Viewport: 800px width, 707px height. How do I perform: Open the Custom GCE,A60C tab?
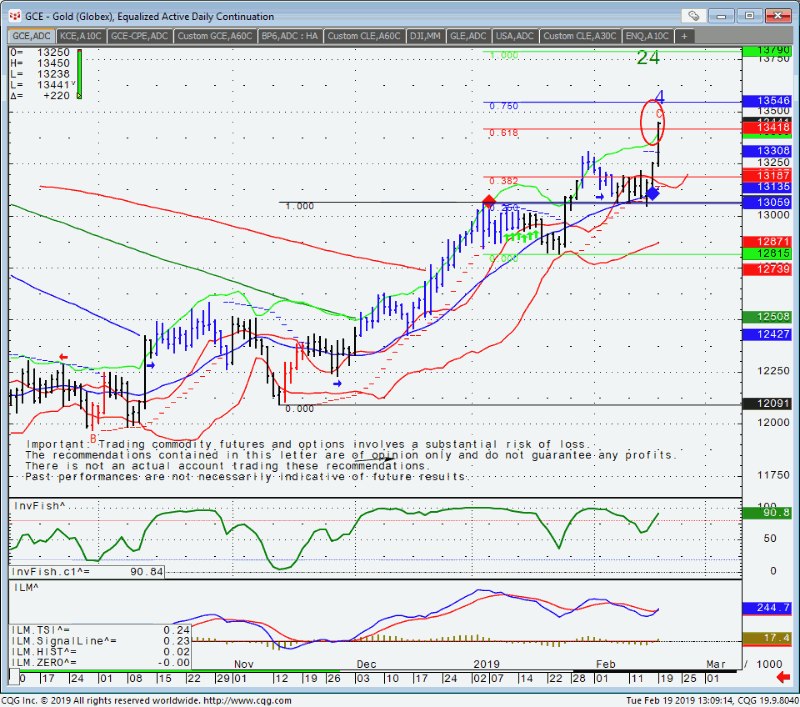(x=214, y=36)
